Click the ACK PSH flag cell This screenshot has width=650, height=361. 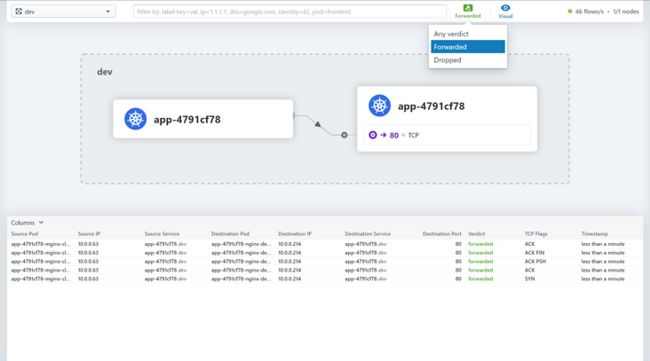point(535,261)
